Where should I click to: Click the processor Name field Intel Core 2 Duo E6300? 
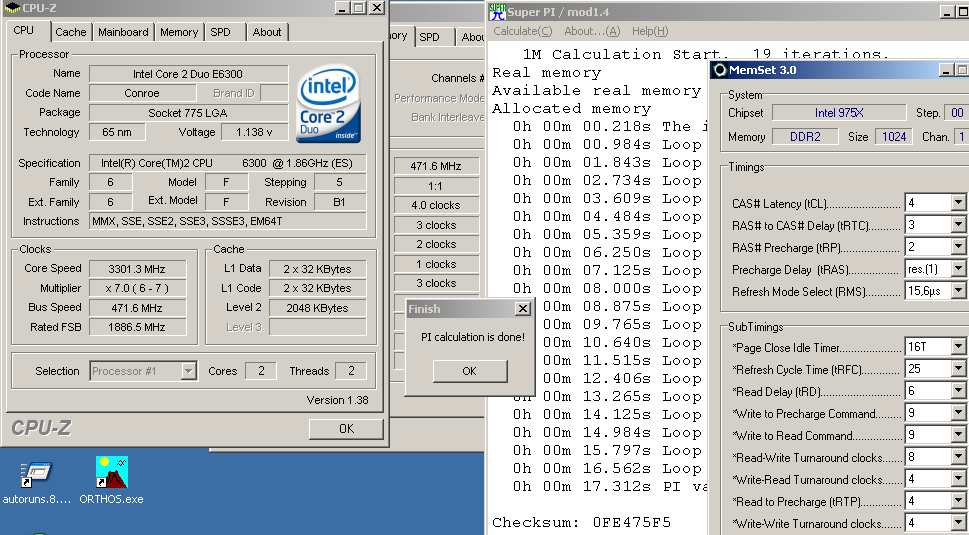tap(188, 74)
